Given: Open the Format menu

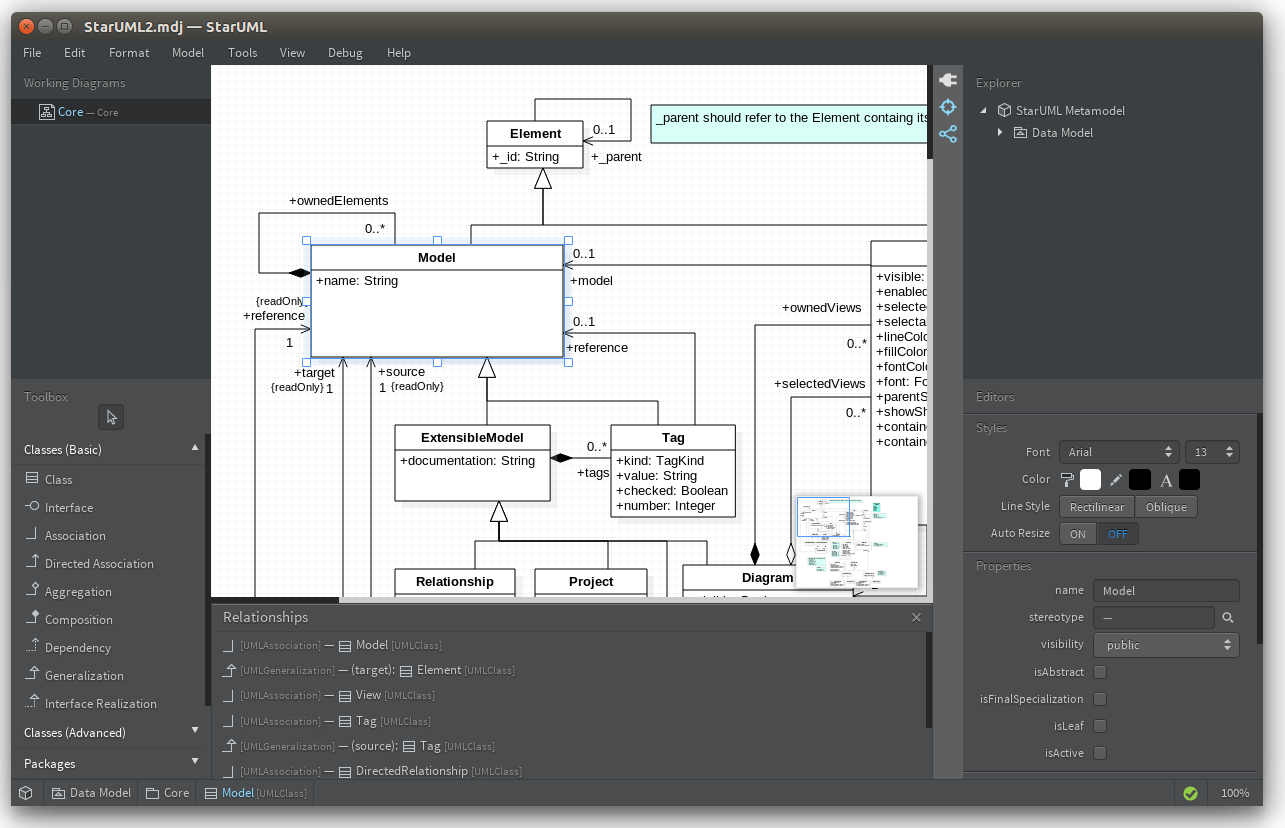Looking at the screenshot, I should pos(129,52).
